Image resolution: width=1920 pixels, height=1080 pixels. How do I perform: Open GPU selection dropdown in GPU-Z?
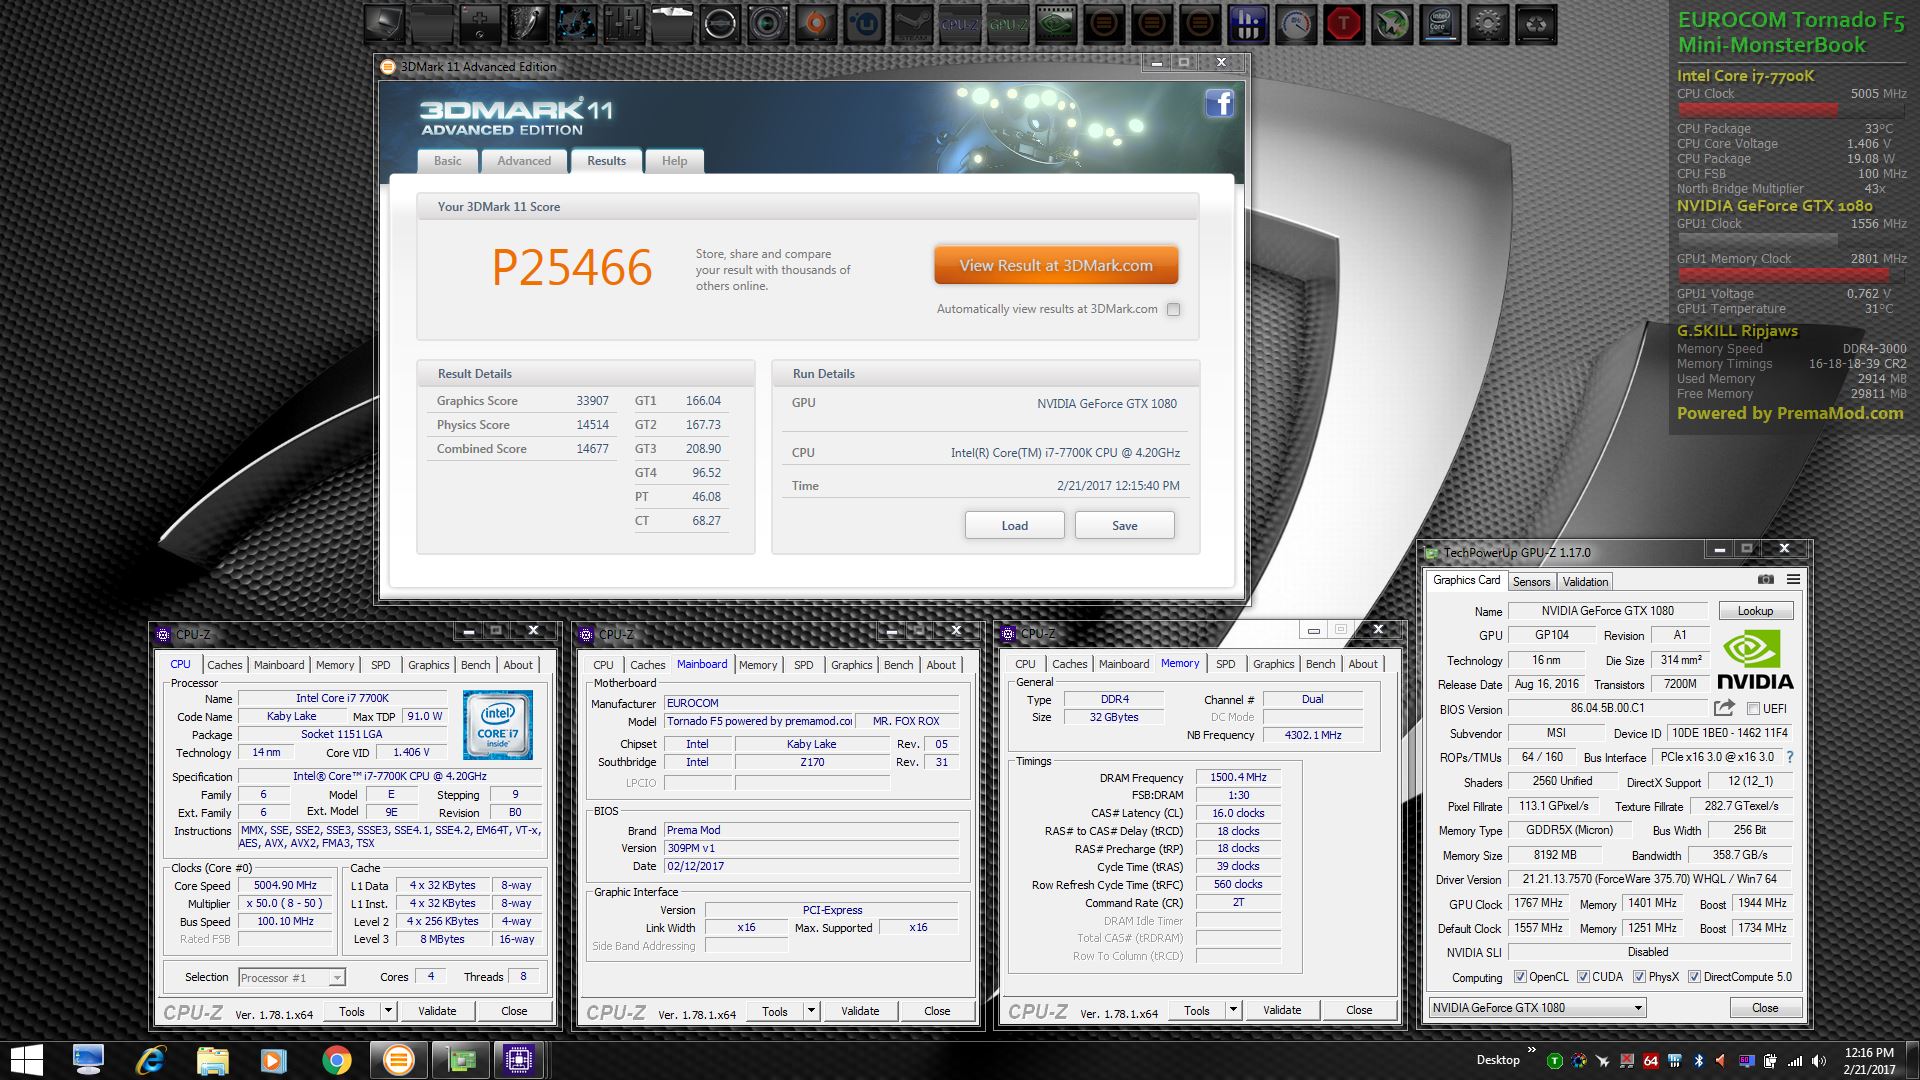tap(1537, 1008)
